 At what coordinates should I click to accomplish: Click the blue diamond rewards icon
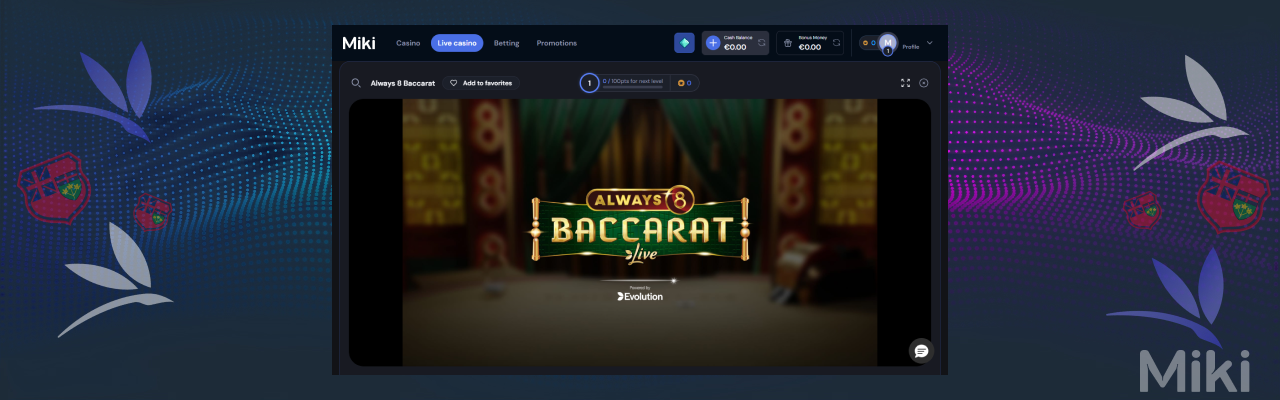[684, 43]
